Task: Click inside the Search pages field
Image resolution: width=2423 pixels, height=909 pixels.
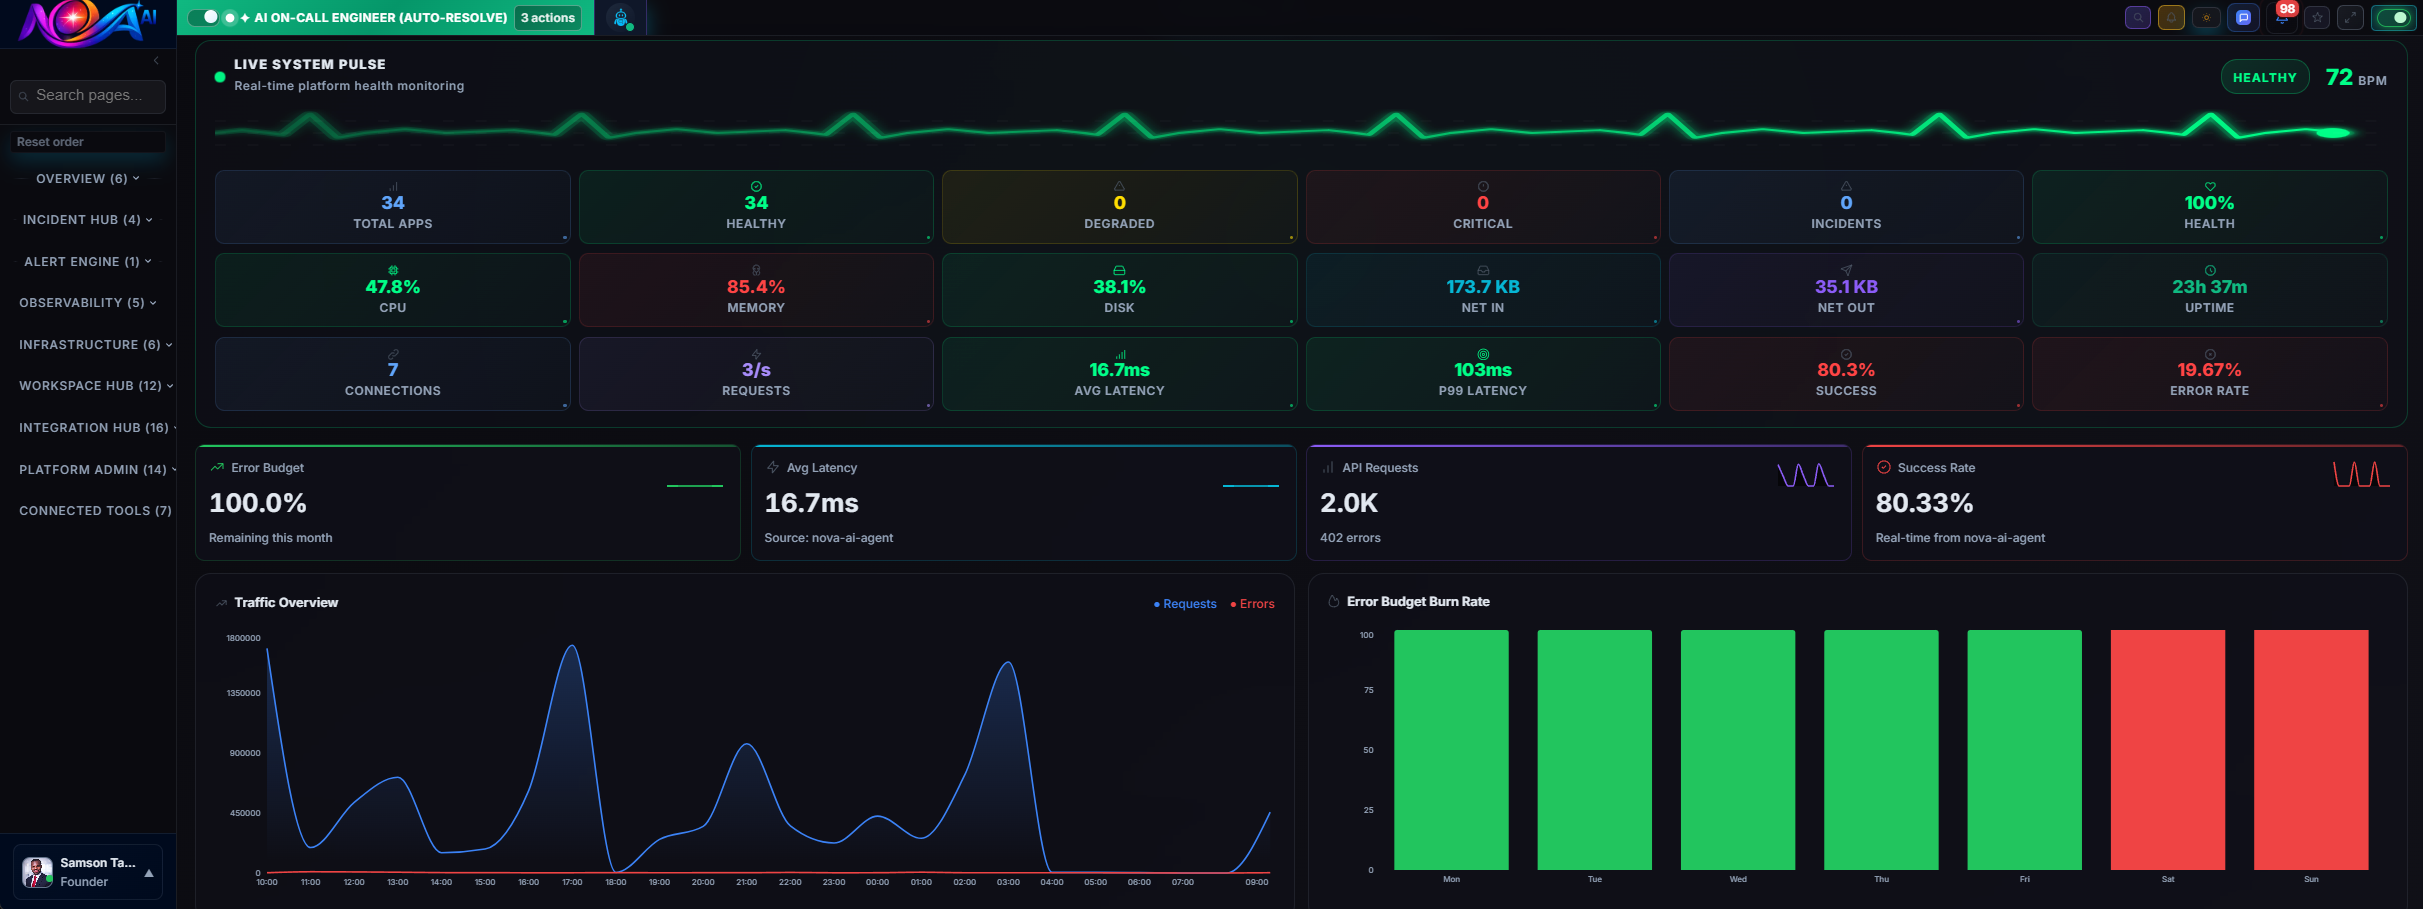Action: (87, 96)
